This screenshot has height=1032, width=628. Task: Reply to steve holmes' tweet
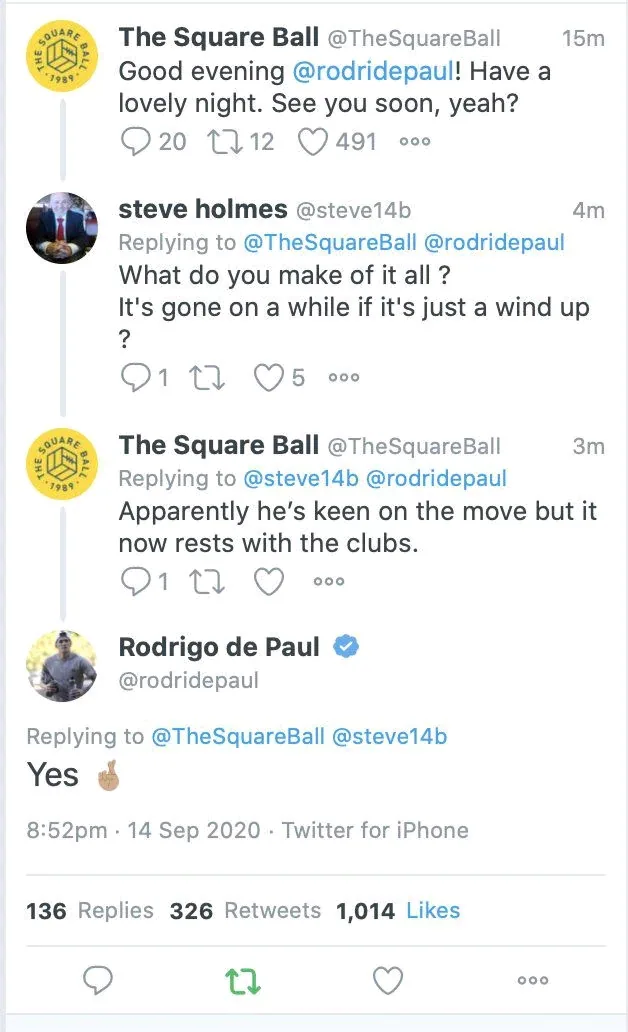click(x=134, y=377)
